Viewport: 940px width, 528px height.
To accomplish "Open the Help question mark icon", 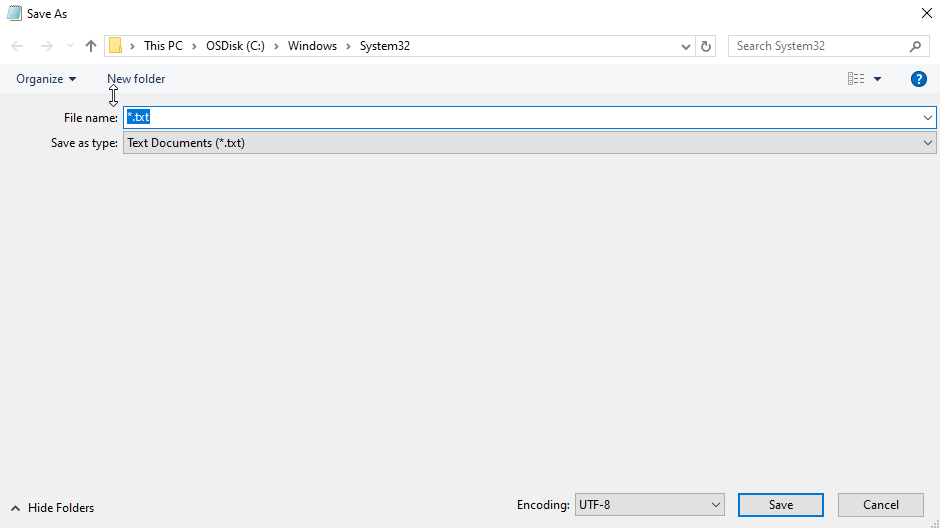I will point(919,79).
